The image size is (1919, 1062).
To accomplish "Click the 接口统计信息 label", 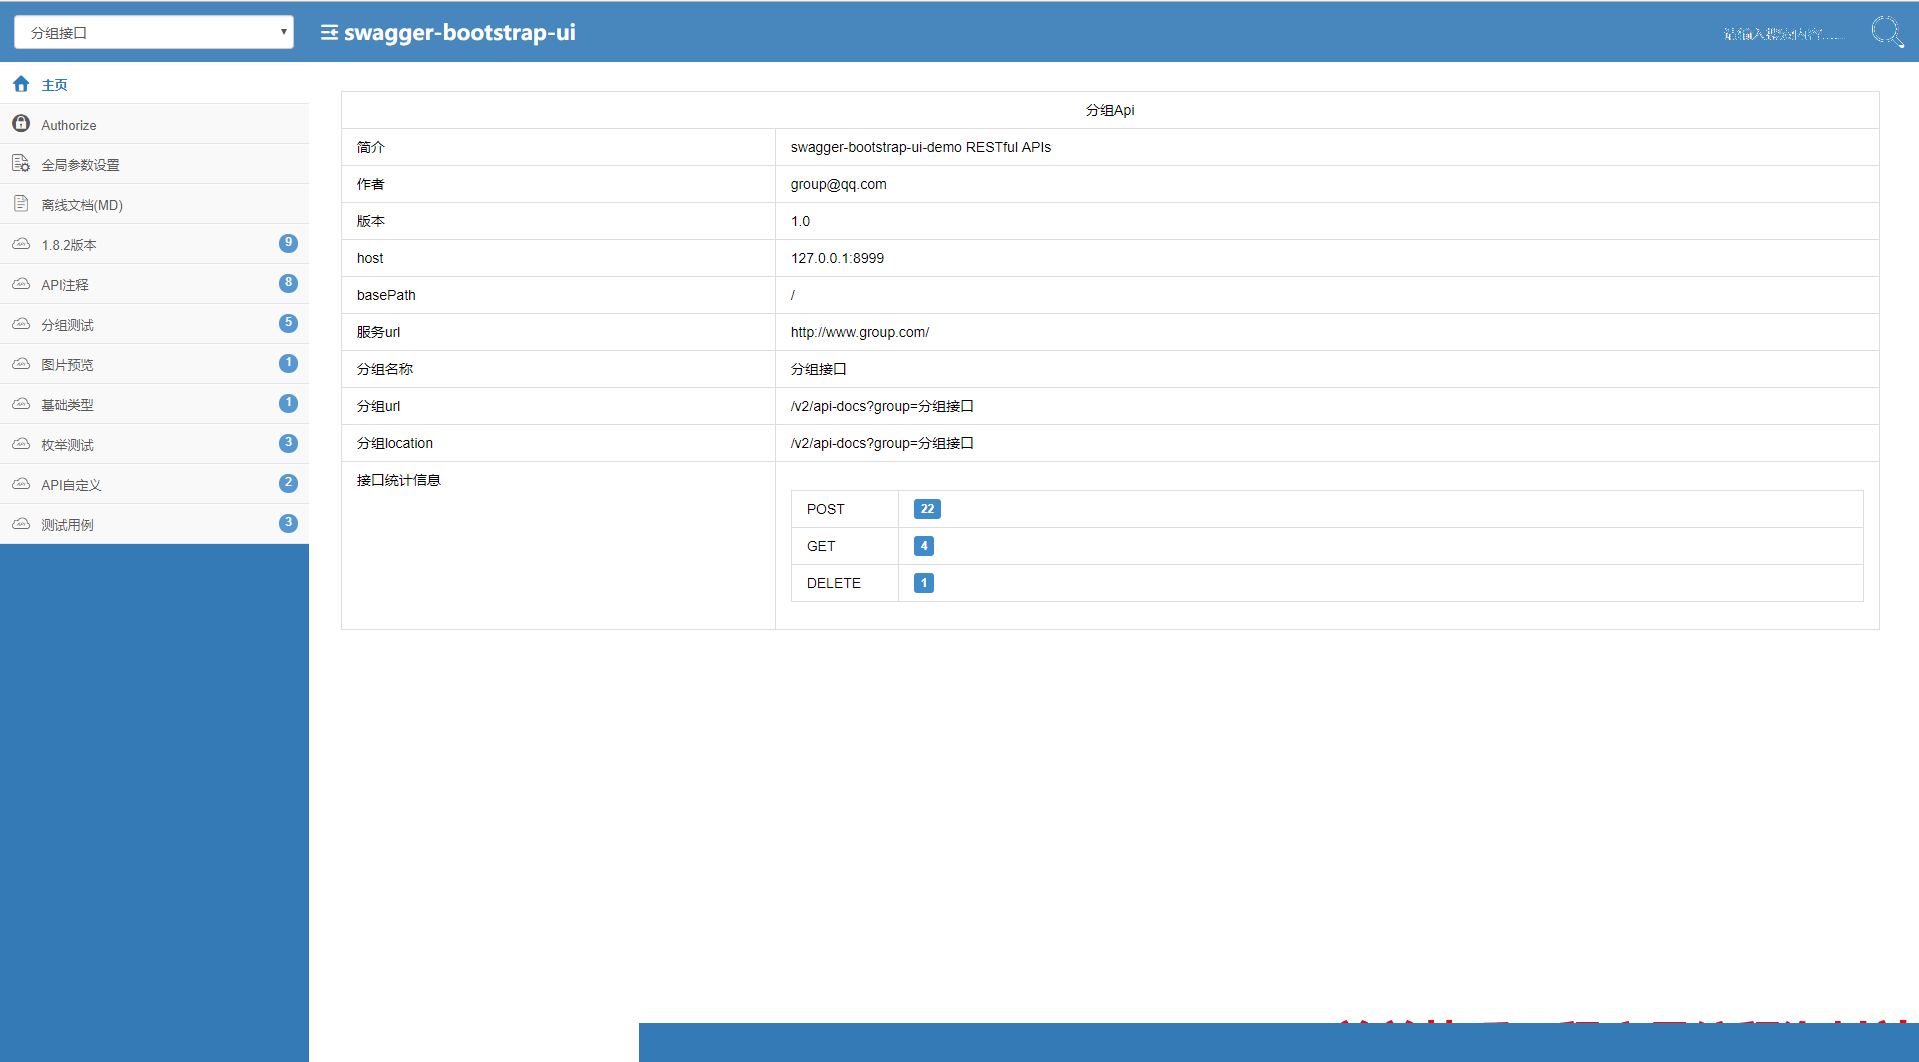I will 399,480.
